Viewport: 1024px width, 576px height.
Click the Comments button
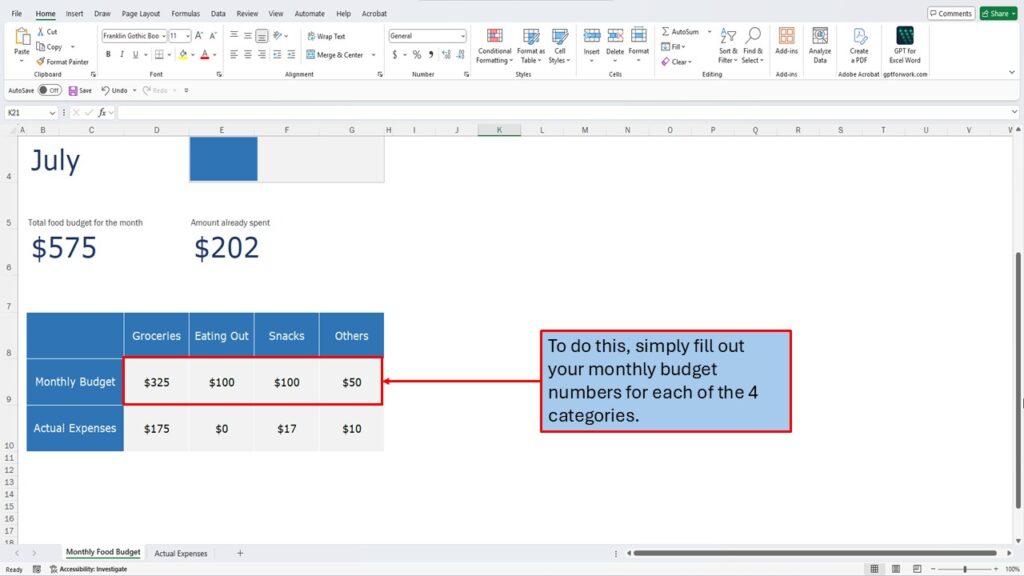pyautogui.click(x=950, y=13)
